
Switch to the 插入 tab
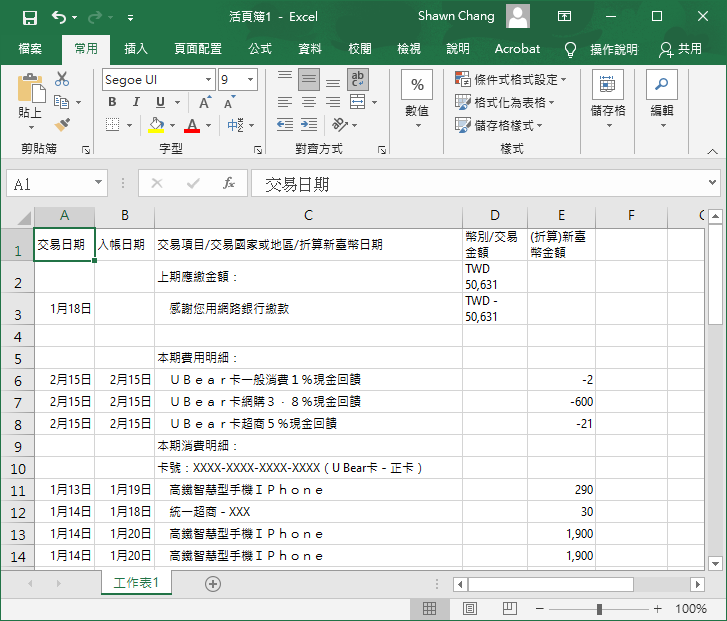(x=136, y=49)
